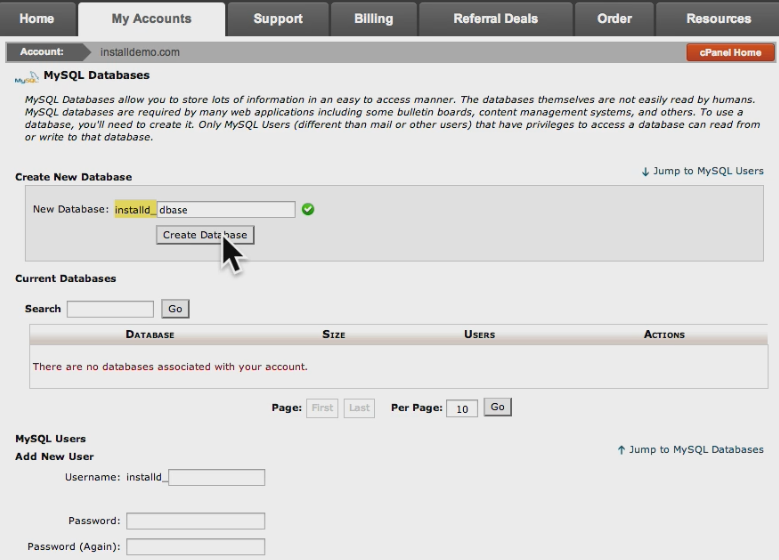Click the cPanel Home button
Screen dimensions: 779x560
[x=730, y=52]
